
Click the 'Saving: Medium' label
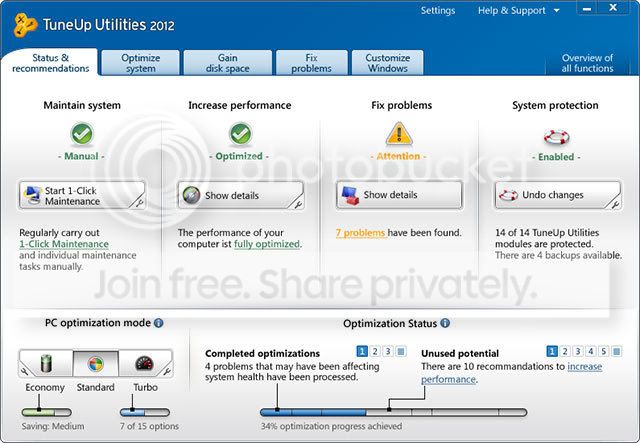click(x=53, y=426)
